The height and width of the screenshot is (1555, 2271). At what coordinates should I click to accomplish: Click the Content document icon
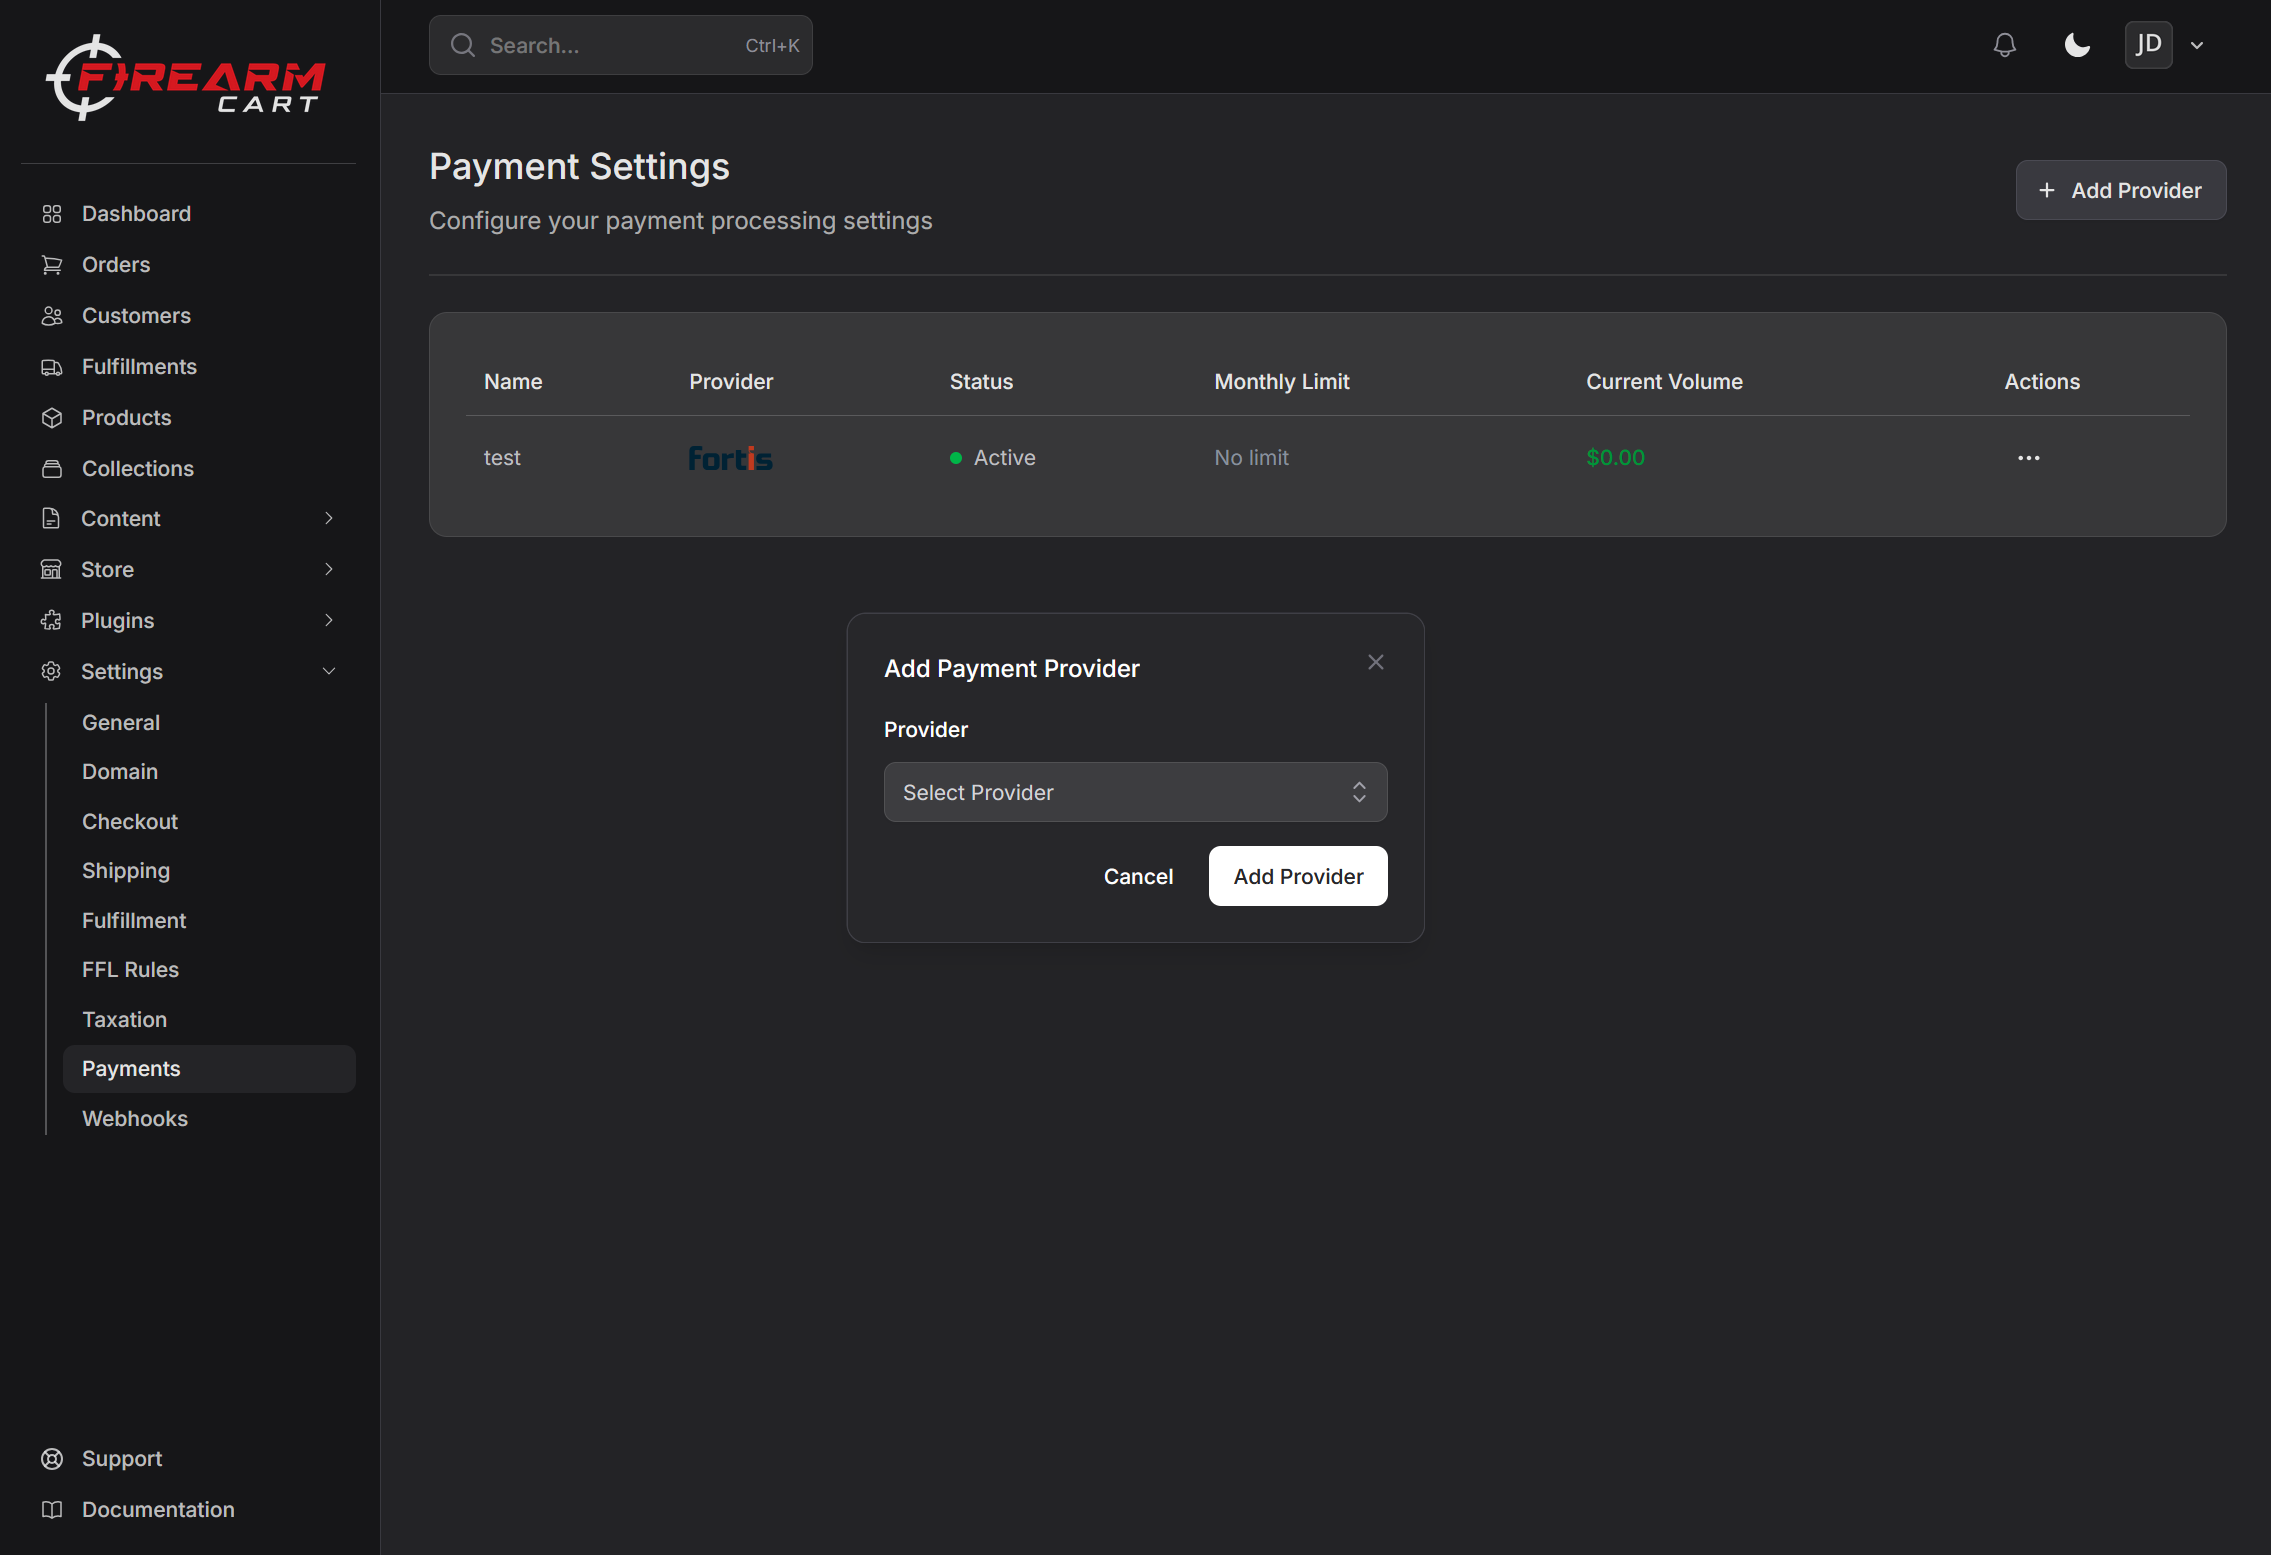(x=52, y=518)
